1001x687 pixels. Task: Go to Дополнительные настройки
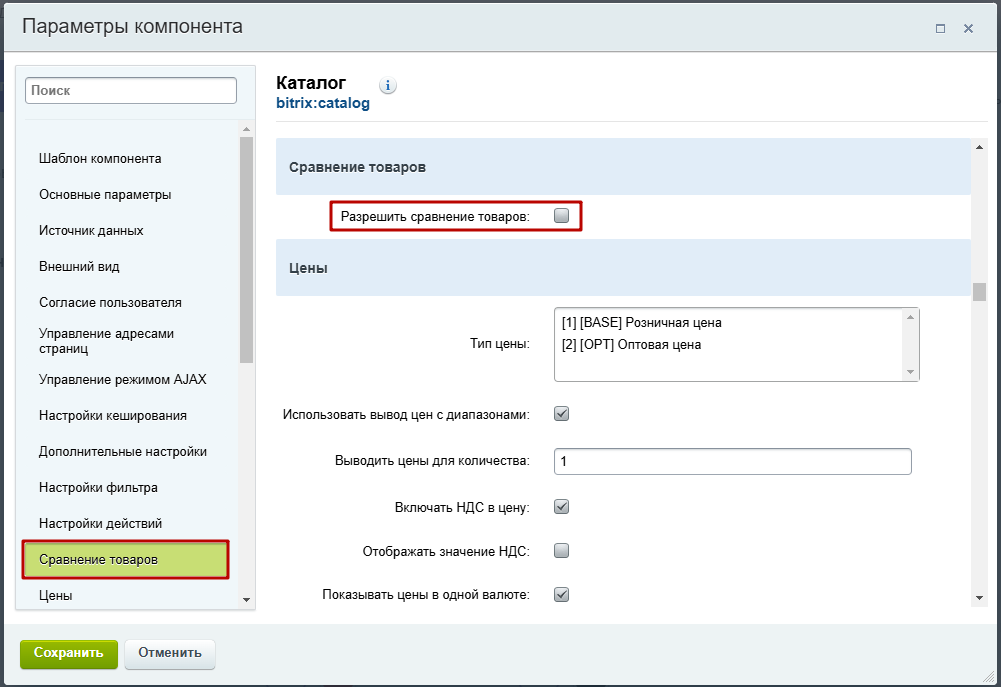click(x=123, y=451)
